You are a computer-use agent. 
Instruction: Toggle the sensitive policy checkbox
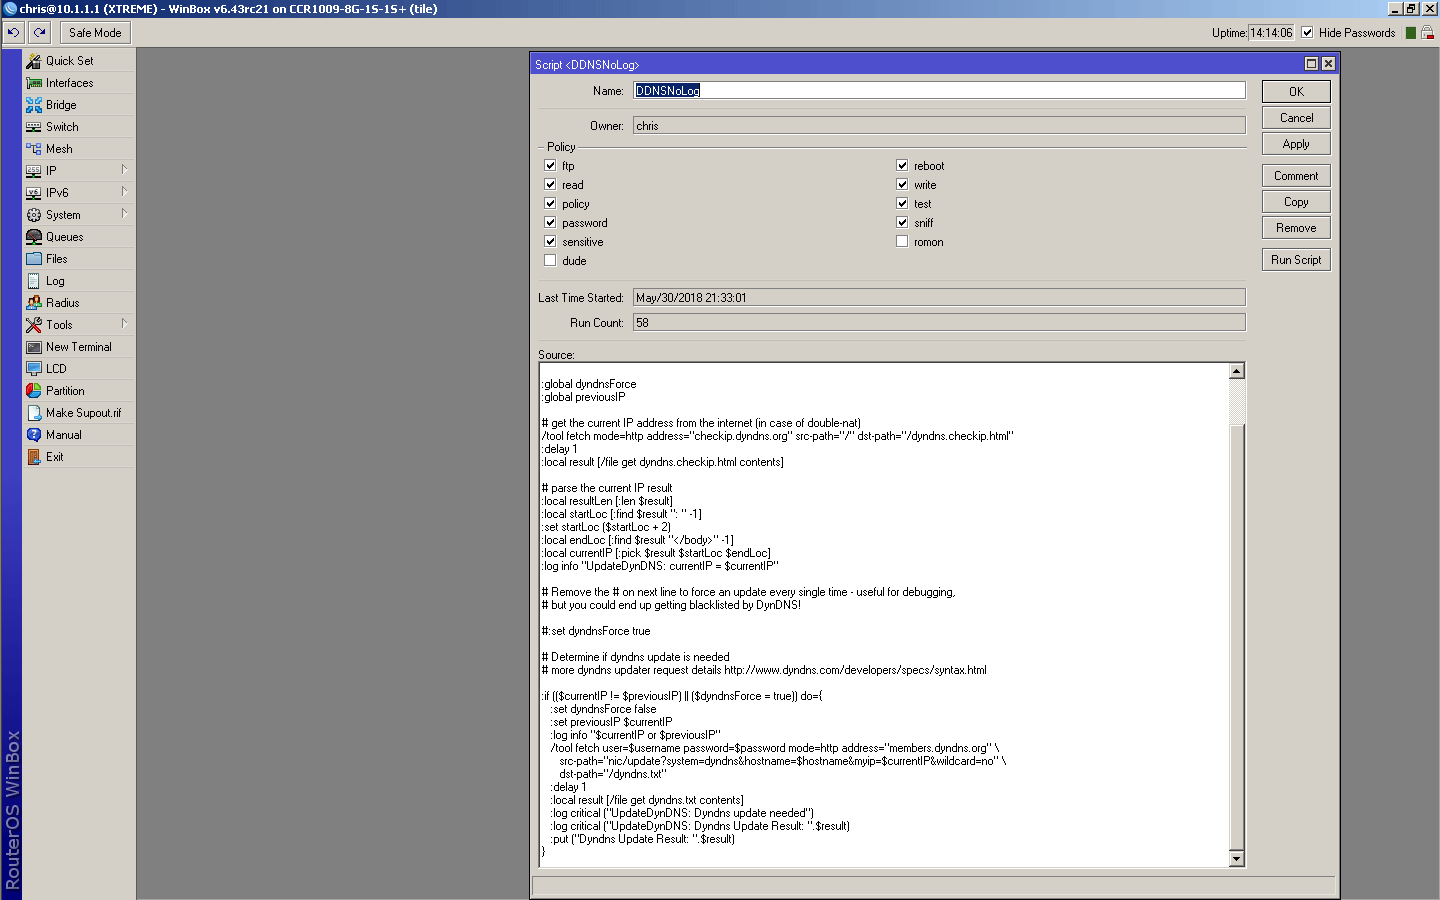(x=550, y=241)
